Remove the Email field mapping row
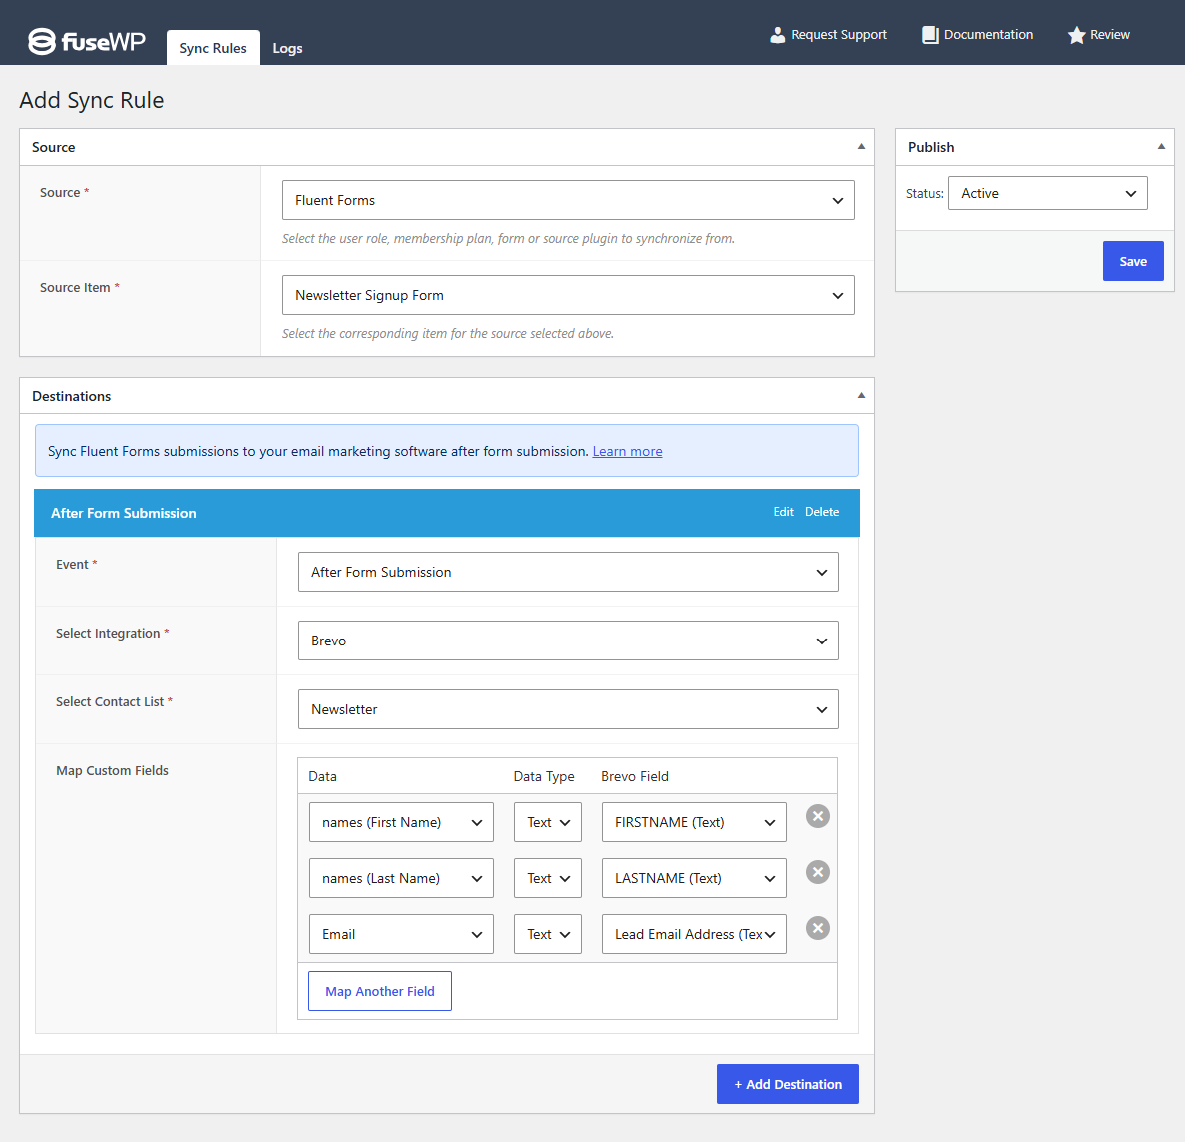This screenshot has height=1142, width=1185. [x=818, y=928]
